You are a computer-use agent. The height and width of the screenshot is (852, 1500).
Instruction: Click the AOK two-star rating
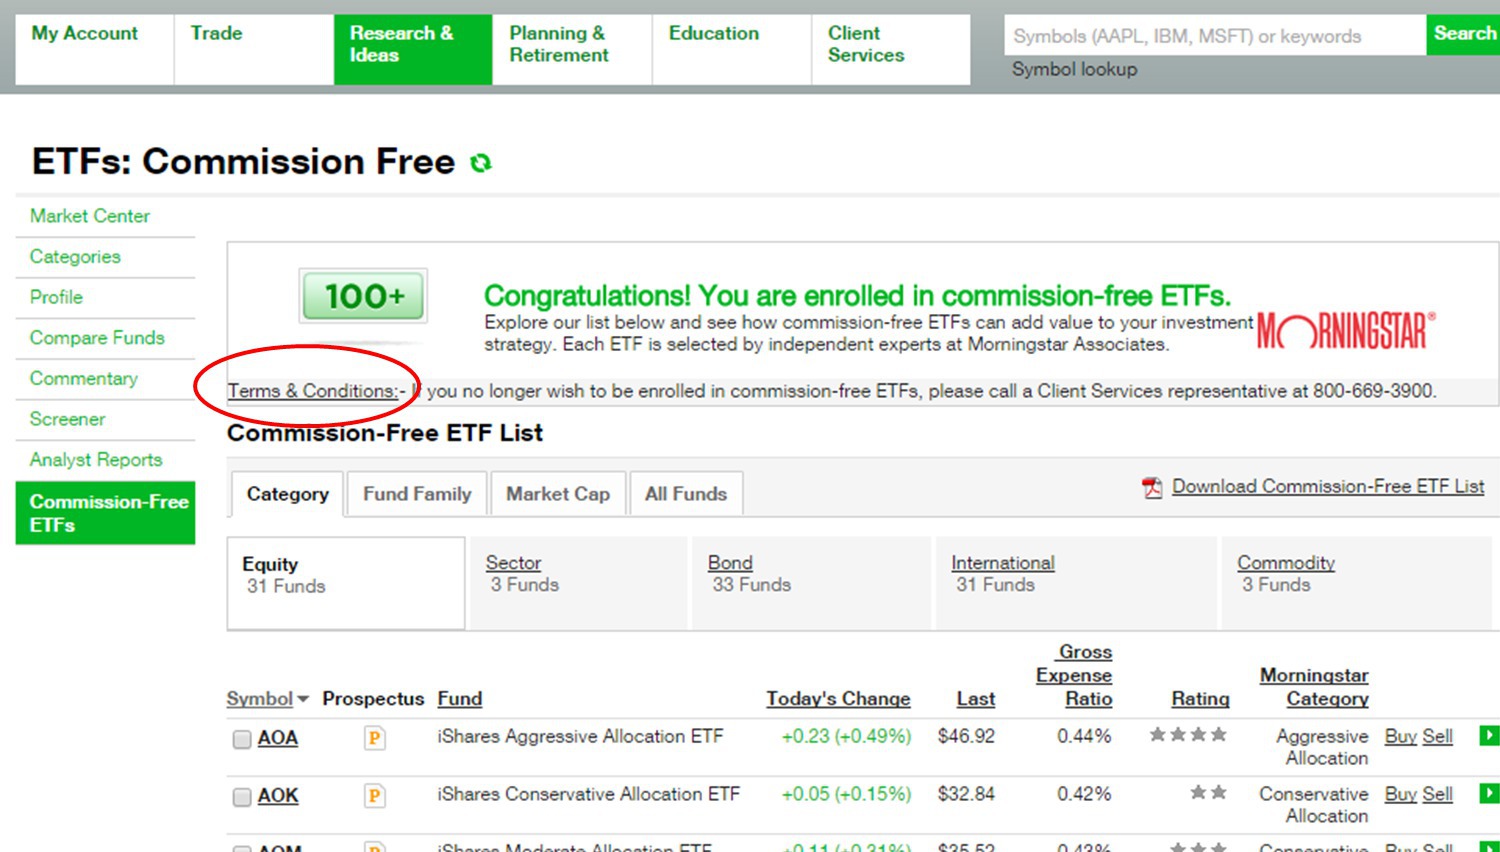(1208, 793)
